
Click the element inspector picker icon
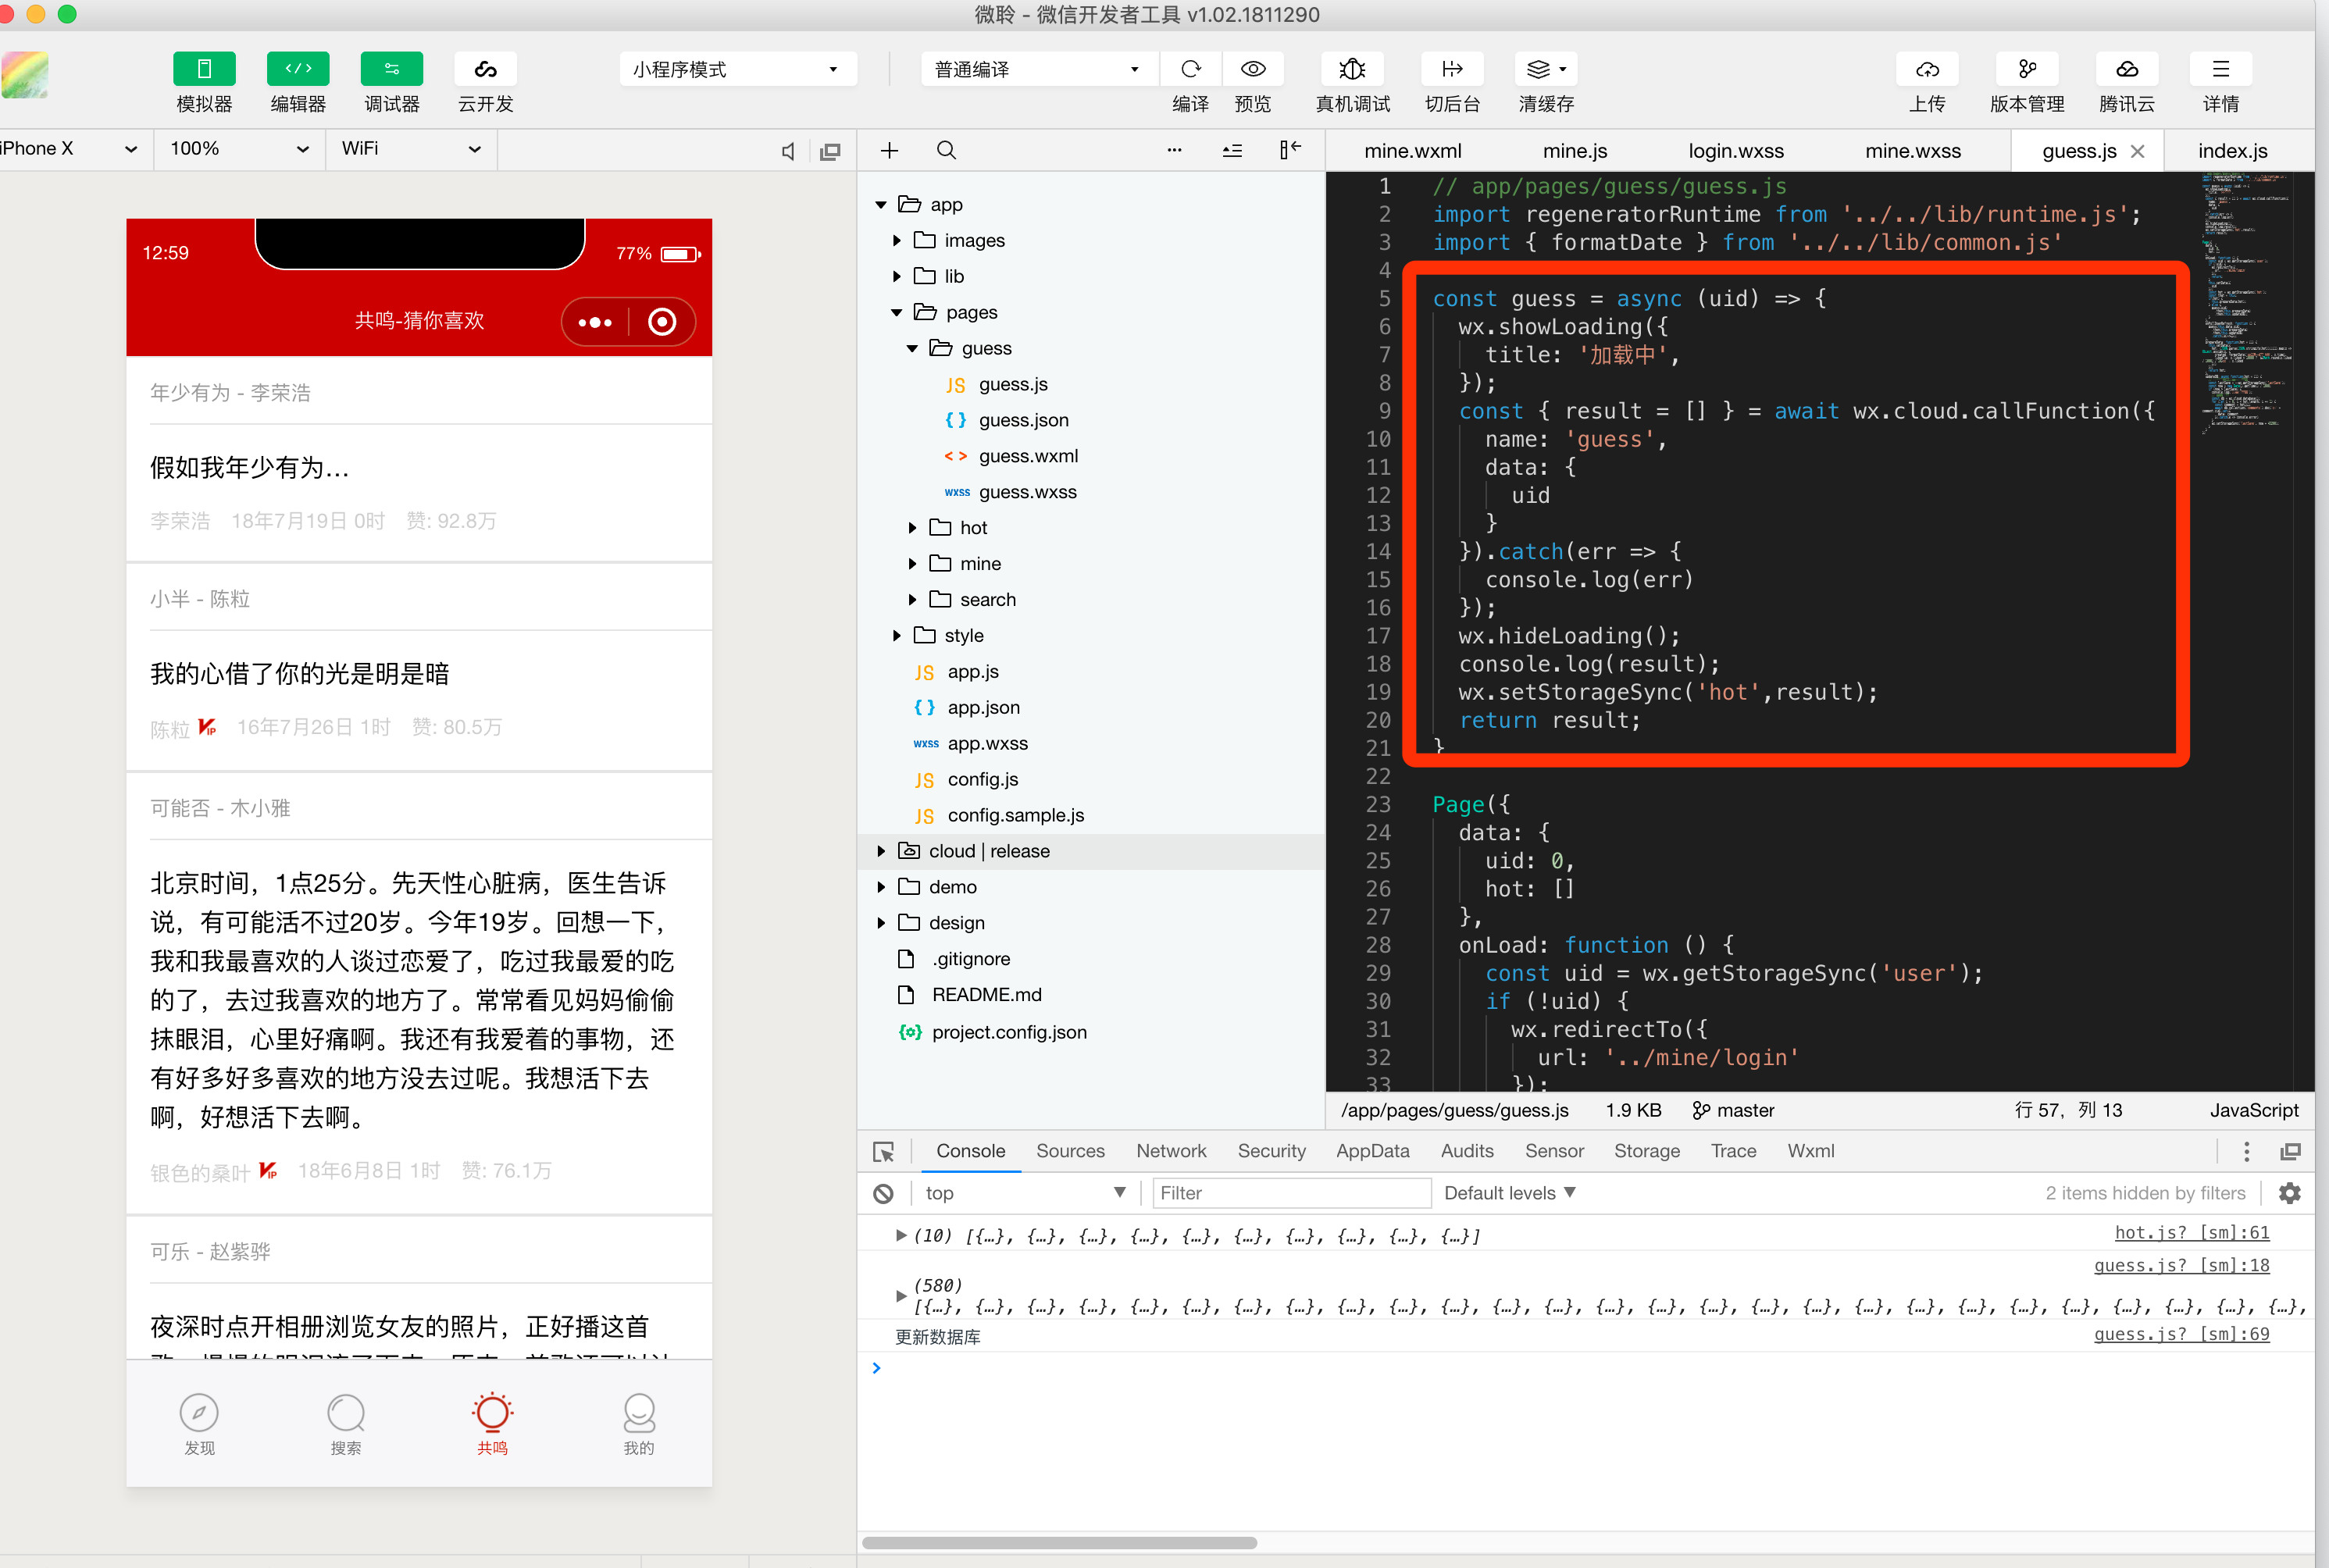(883, 1152)
